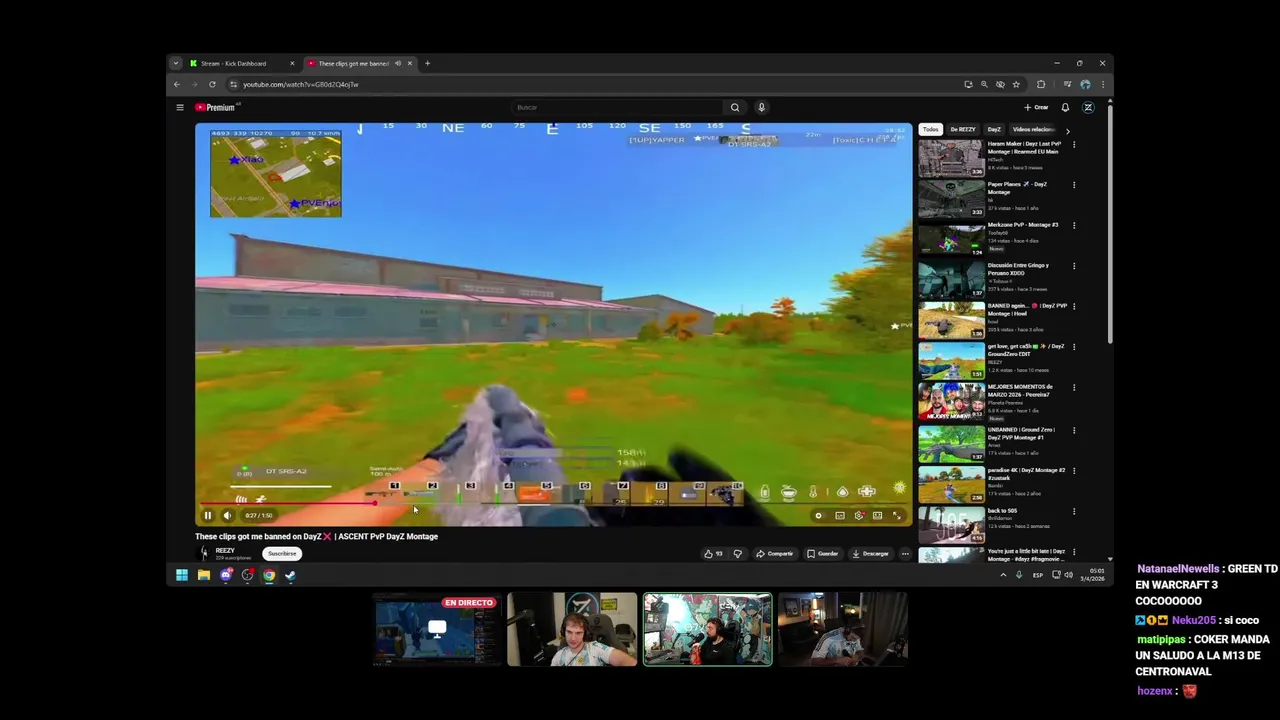Mute the video with the volume icon
Image resolution: width=1280 pixels, height=720 pixels.
(x=227, y=516)
